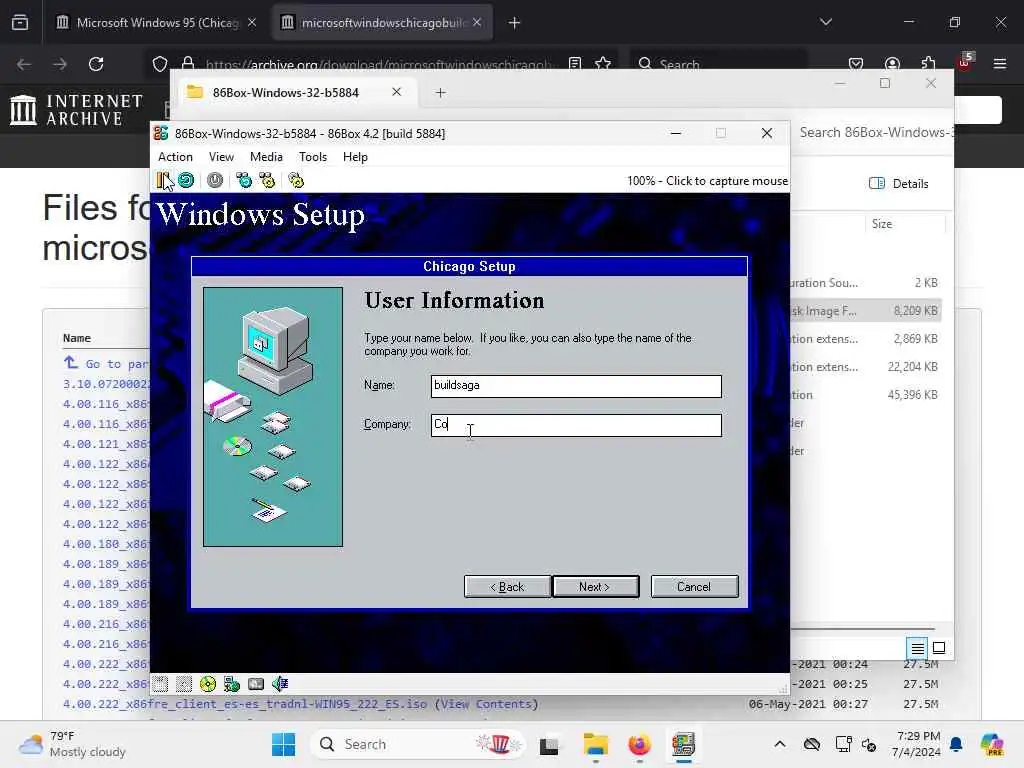Click first floppy drive icon in 86Box status bar

[160, 684]
